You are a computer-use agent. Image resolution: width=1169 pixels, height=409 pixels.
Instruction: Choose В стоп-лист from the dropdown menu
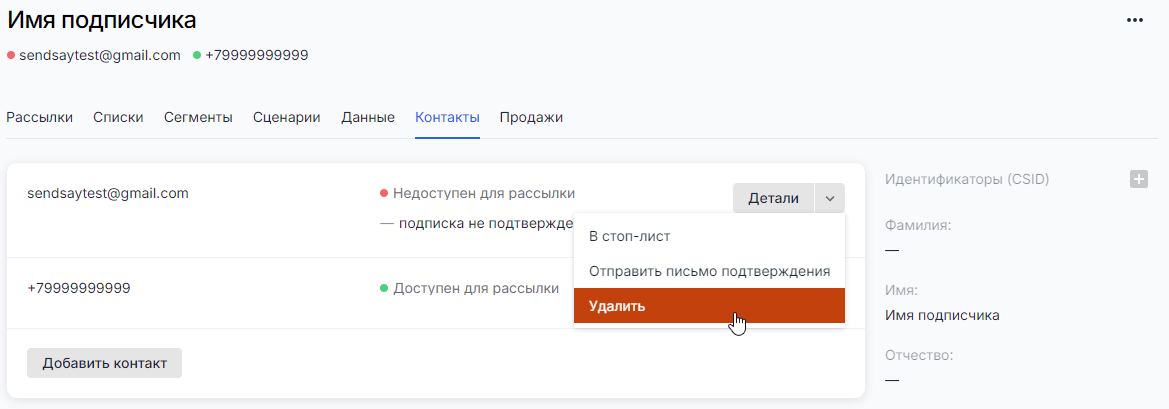pos(629,237)
